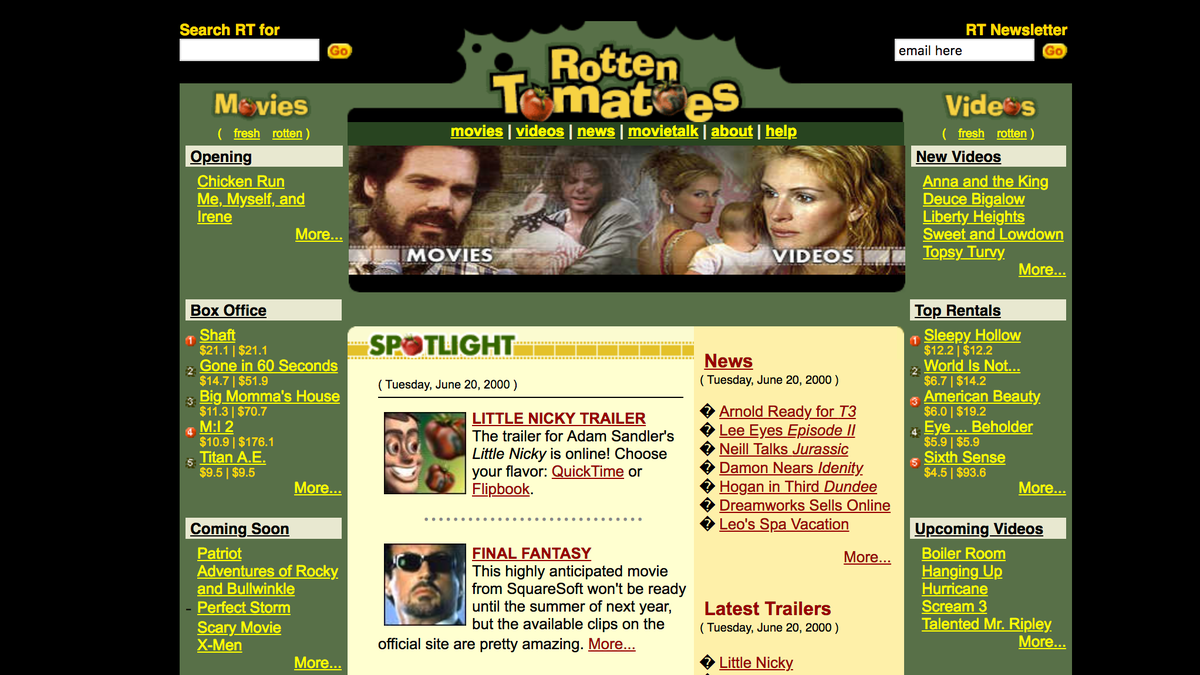Focus the Search RT input field
The image size is (1200, 675).
point(249,50)
